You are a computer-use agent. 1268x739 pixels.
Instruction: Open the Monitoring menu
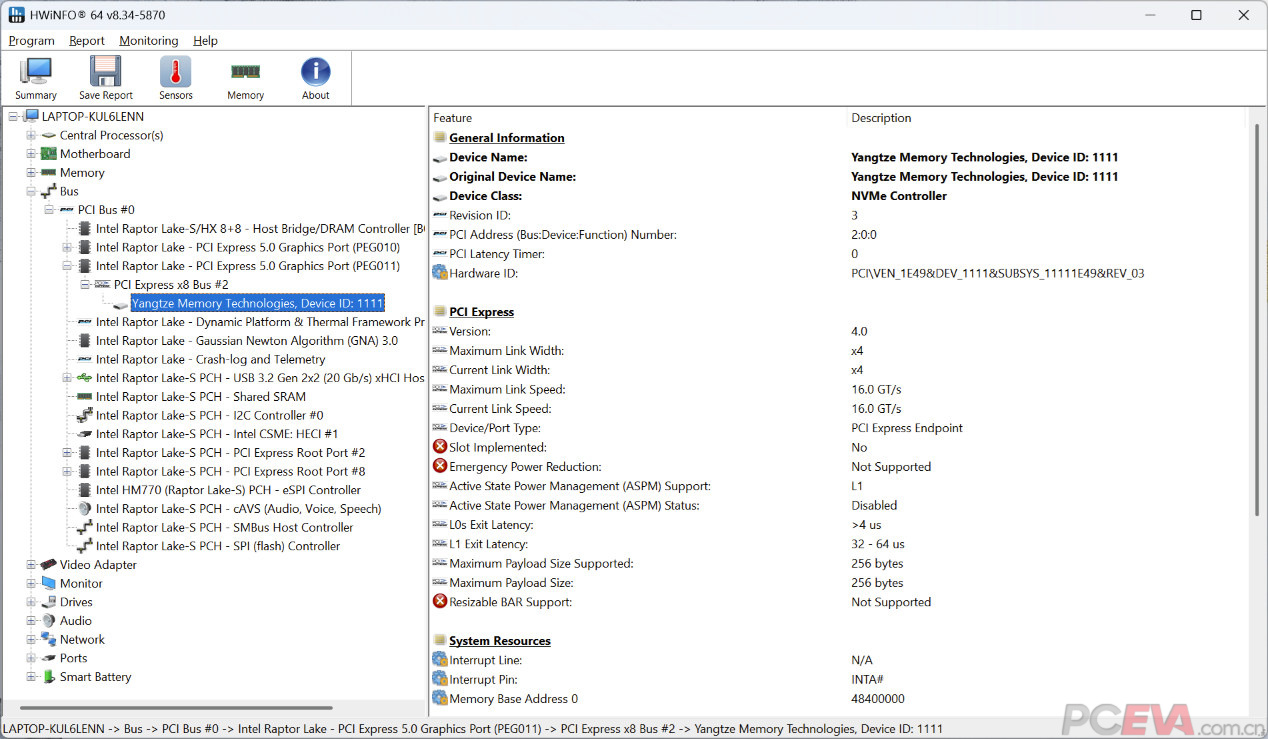click(148, 41)
